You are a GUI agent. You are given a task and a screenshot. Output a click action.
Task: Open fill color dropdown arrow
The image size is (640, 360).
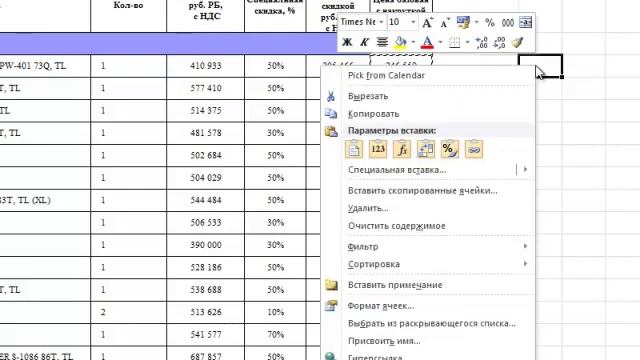(413, 42)
